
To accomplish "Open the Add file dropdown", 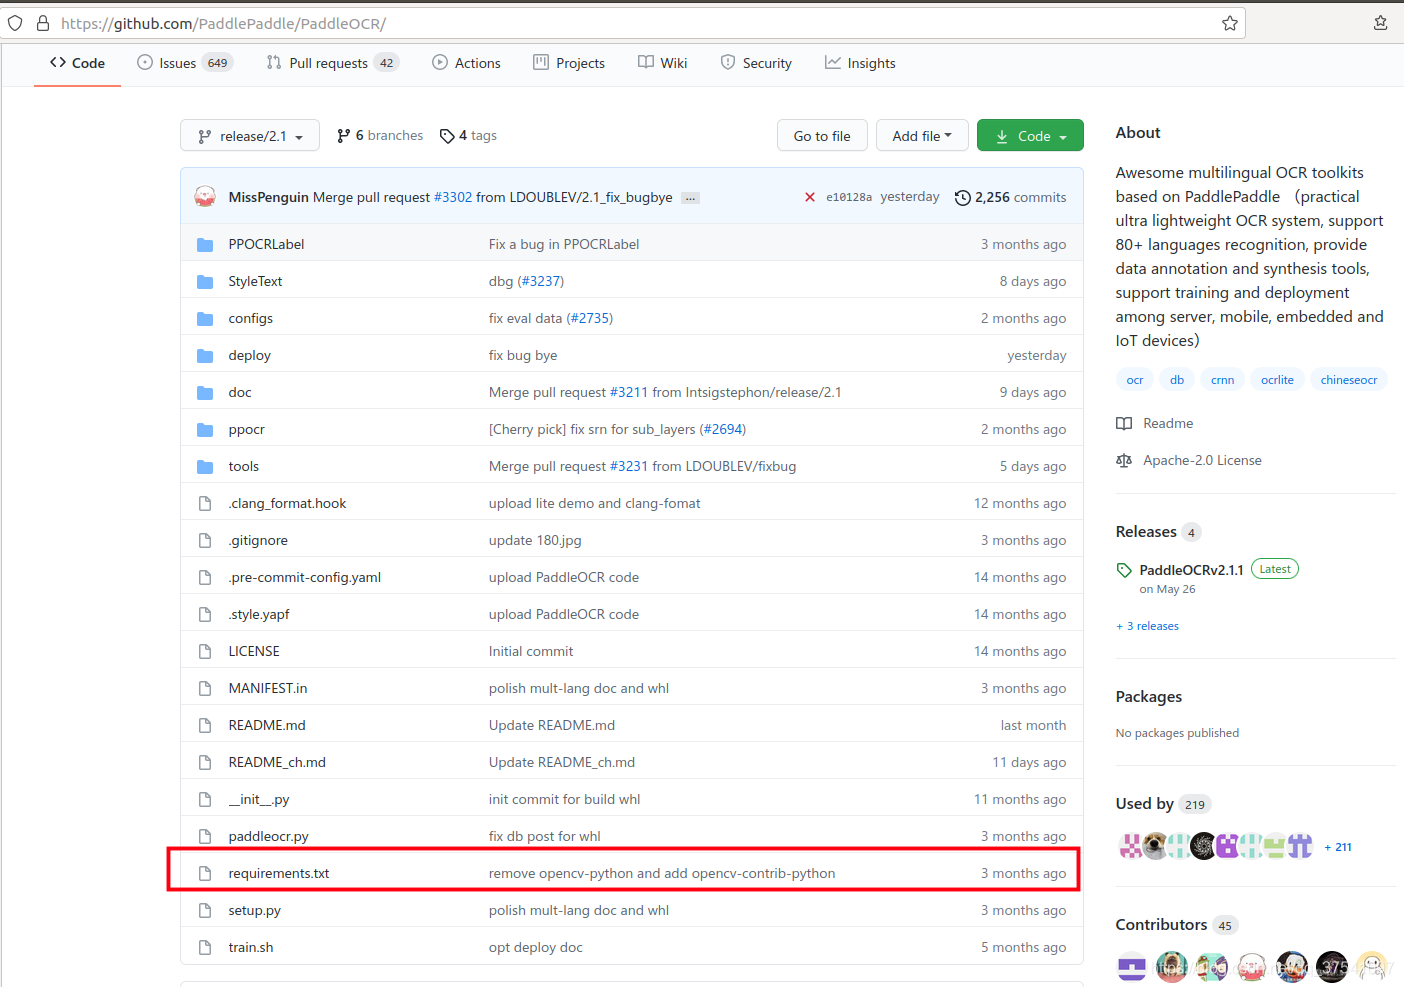I will (922, 136).
